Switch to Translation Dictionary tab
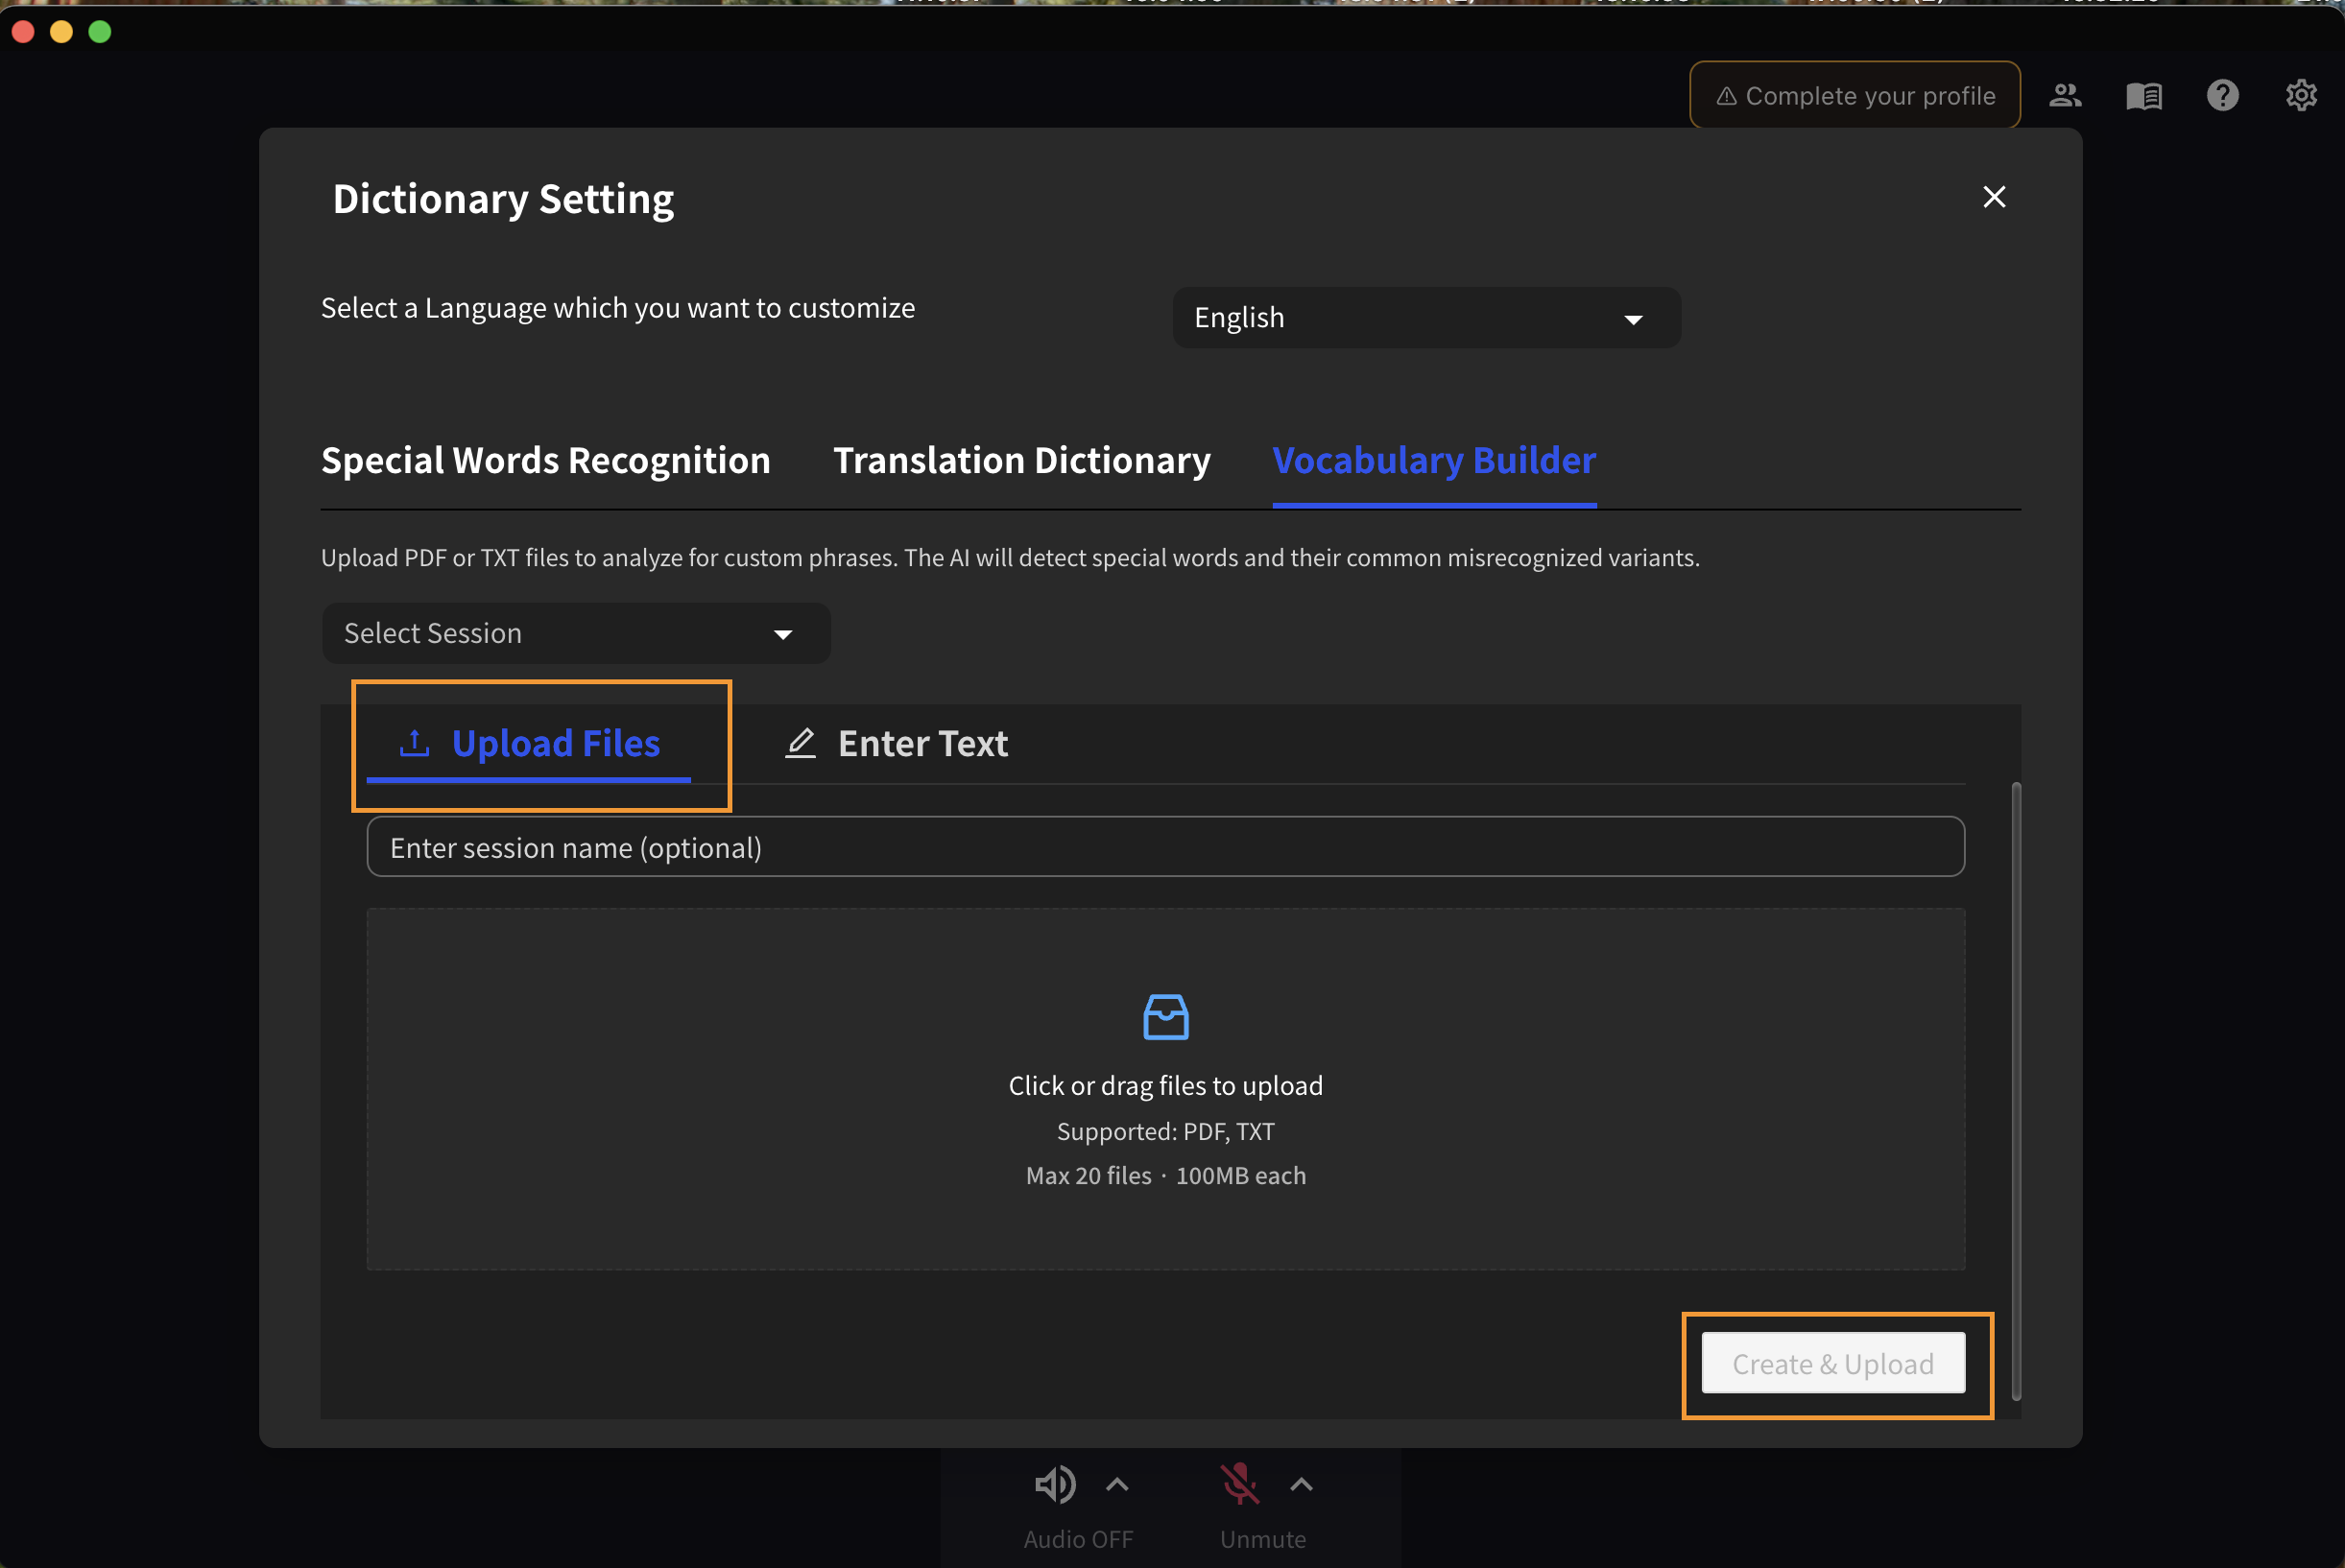This screenshot has width=2345, height=1568. pos(1021,460)
